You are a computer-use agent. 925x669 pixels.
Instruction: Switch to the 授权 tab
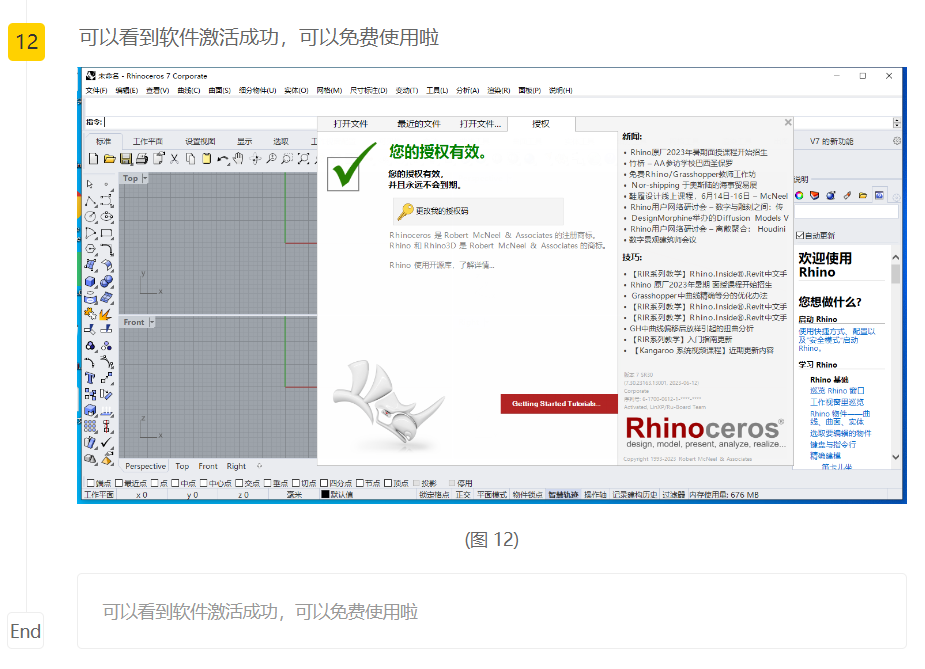pyautogui.click(x=541, y=124)
